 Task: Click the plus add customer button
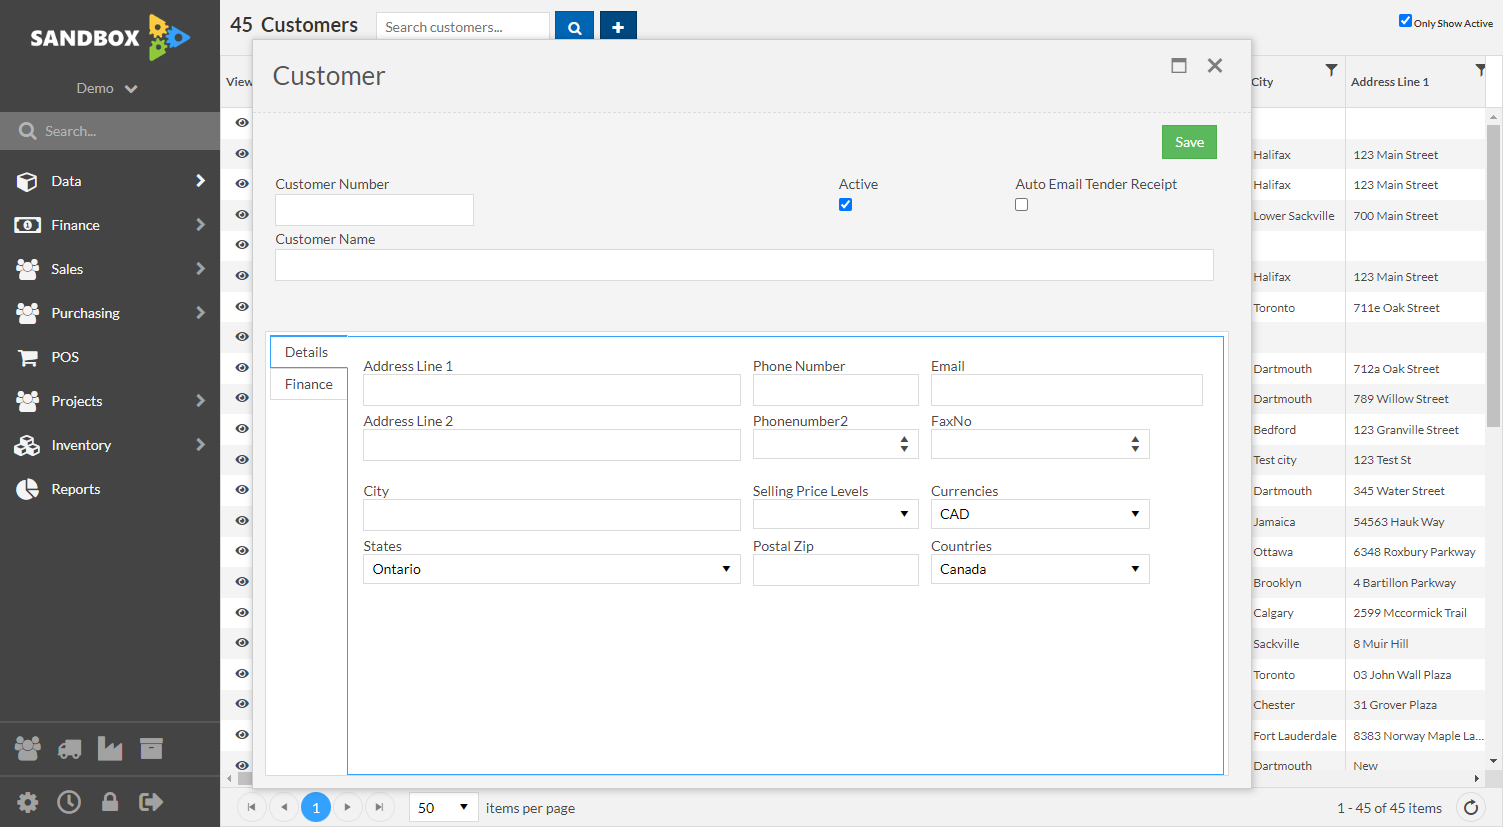click(618, 27)
